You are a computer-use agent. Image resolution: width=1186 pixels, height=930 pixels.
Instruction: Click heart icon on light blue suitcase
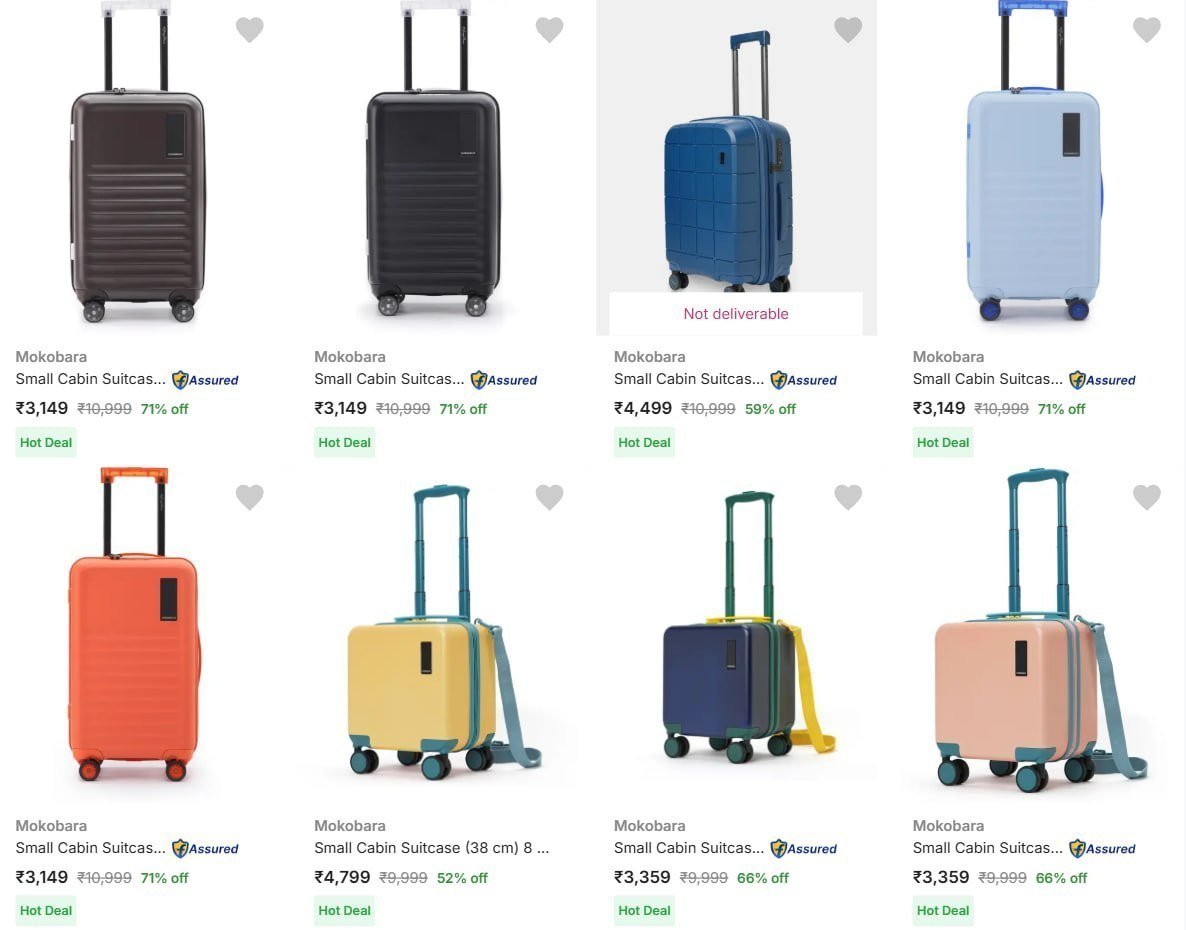[1146, 30]
